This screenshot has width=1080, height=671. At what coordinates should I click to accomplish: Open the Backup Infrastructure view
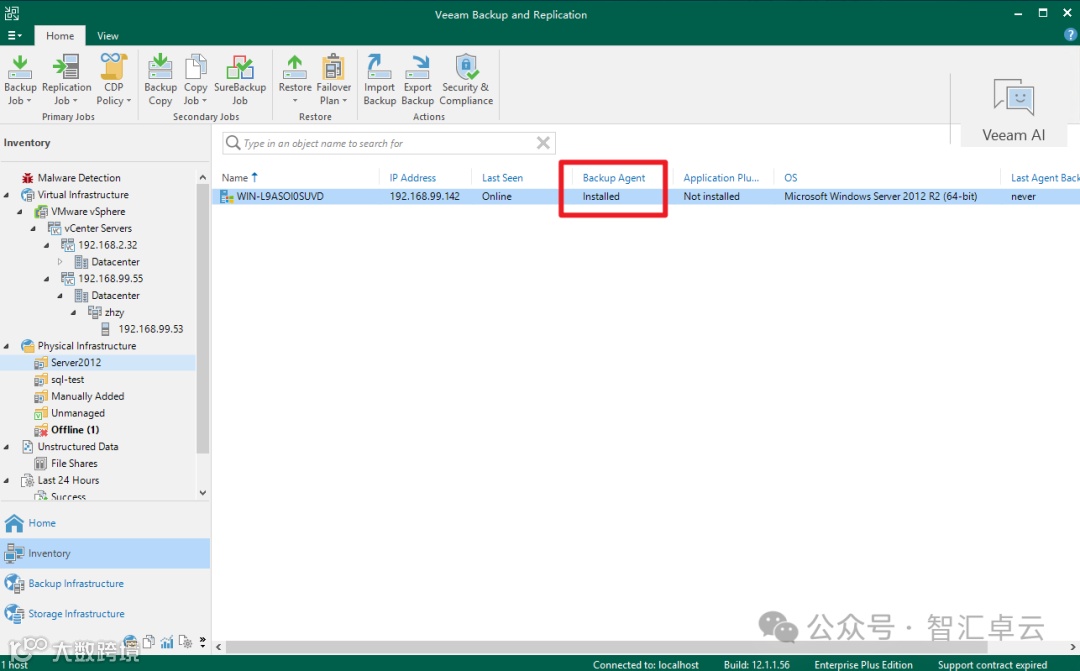(105, 584)
